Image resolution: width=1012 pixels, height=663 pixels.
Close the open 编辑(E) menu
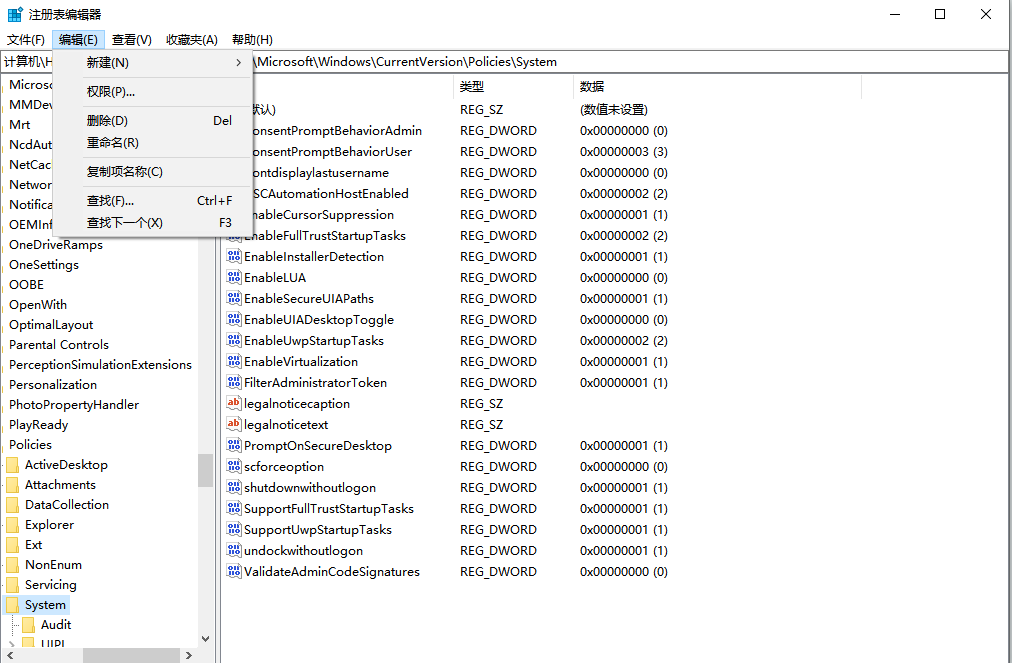[78, 40]
